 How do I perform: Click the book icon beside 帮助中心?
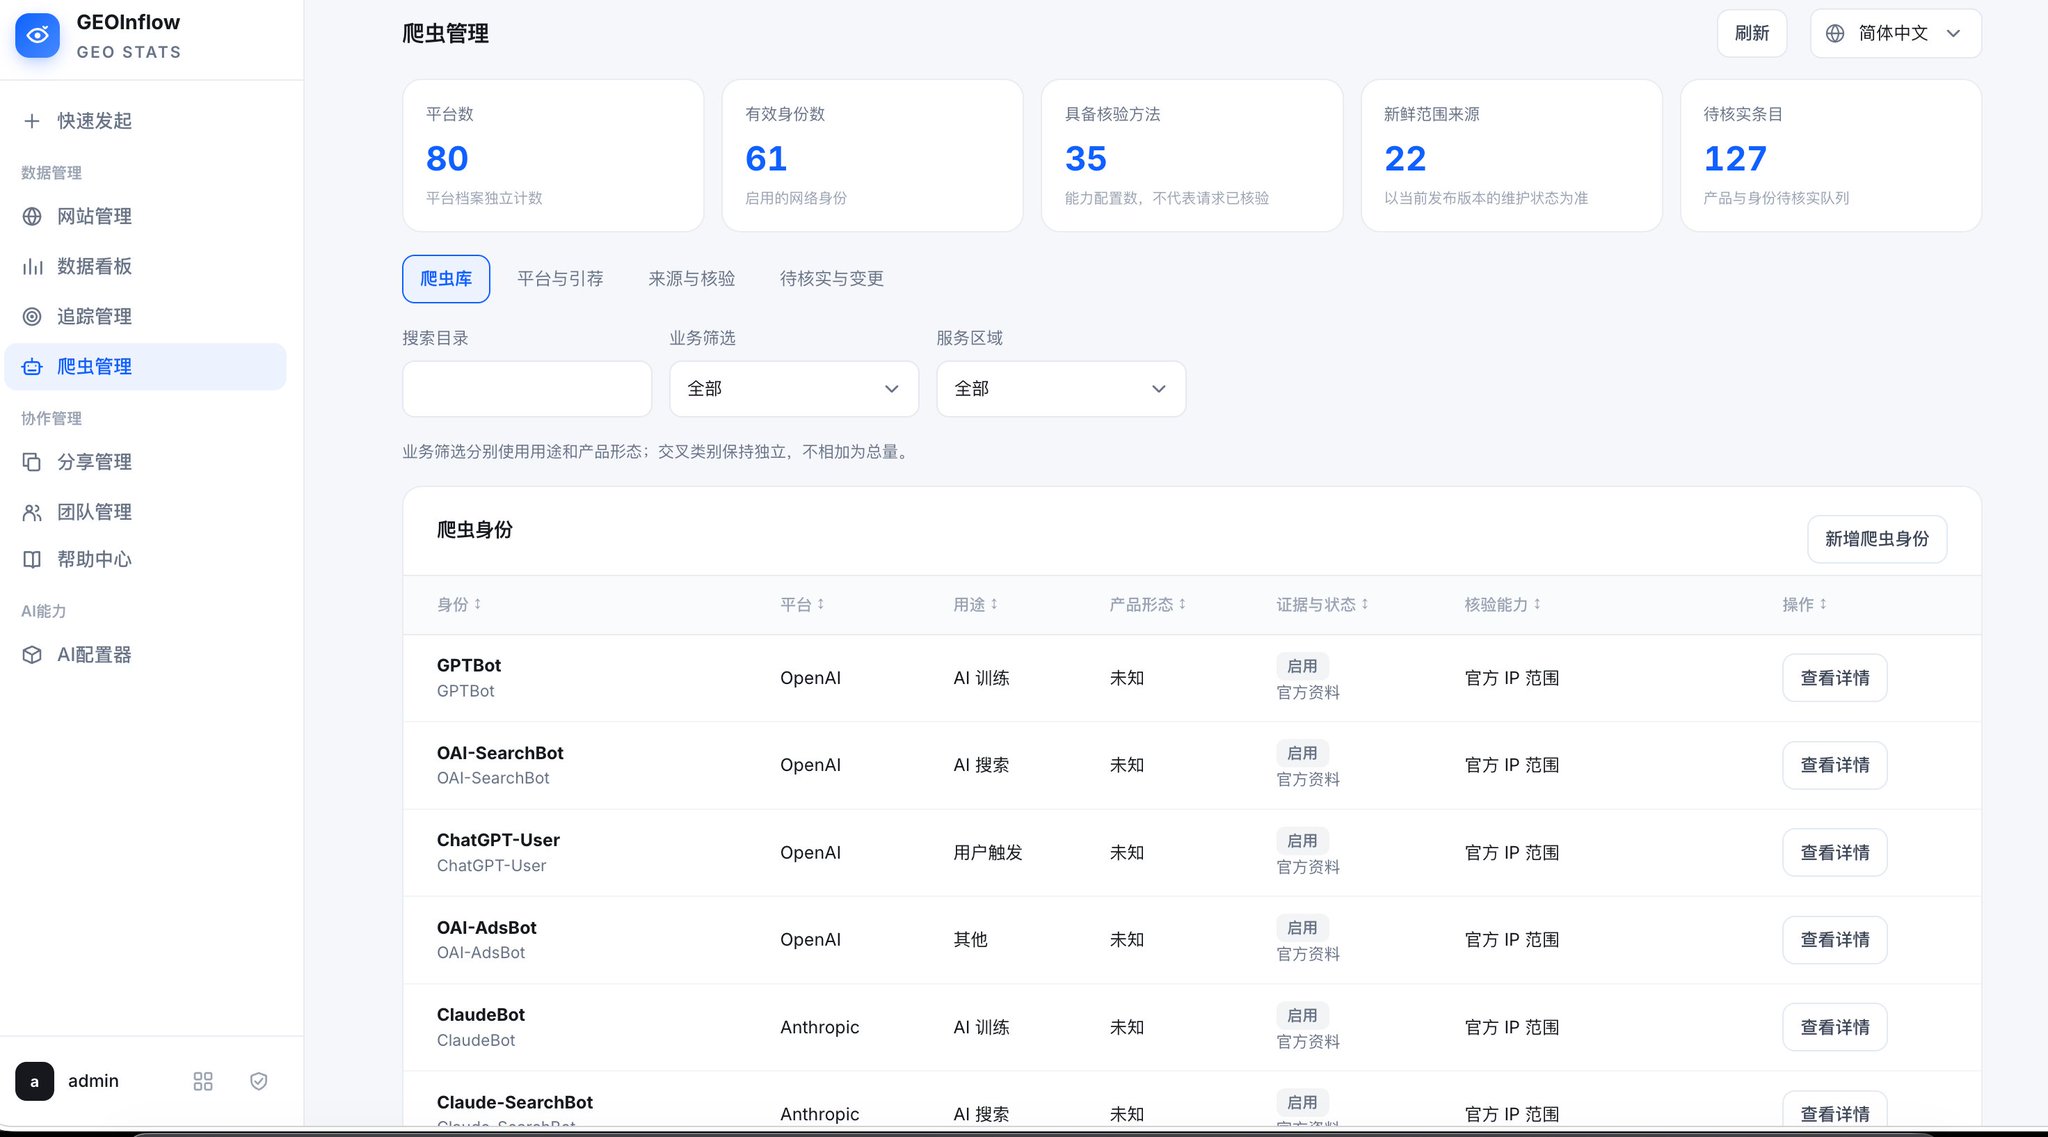coord(32,559)
